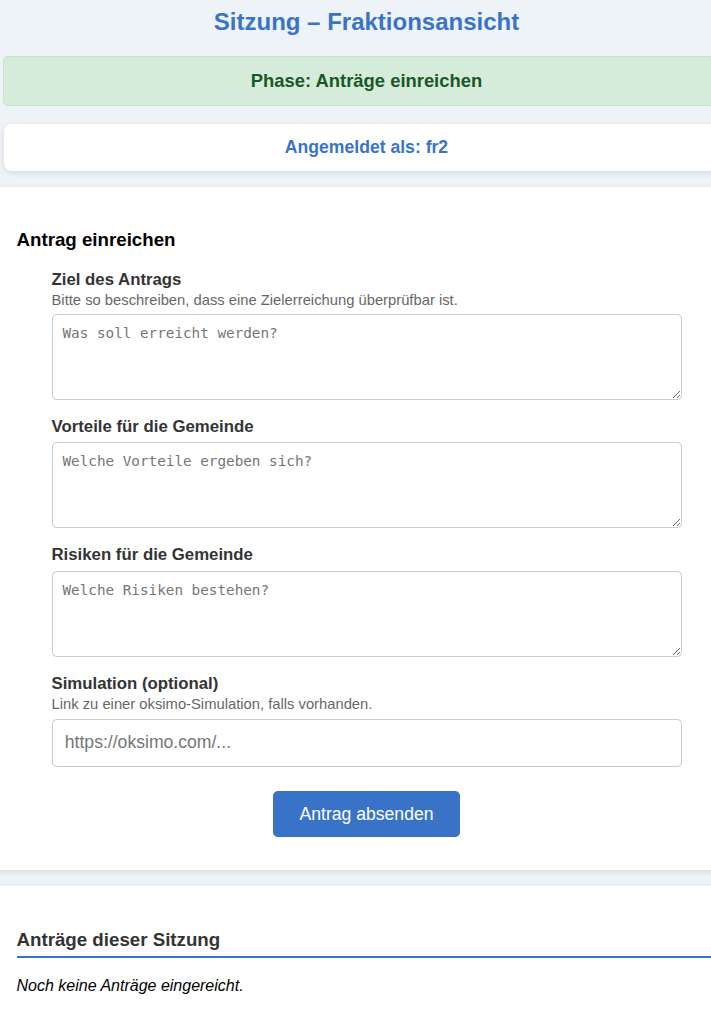Click resize handle of the Risiken text area

coord(676,651)
